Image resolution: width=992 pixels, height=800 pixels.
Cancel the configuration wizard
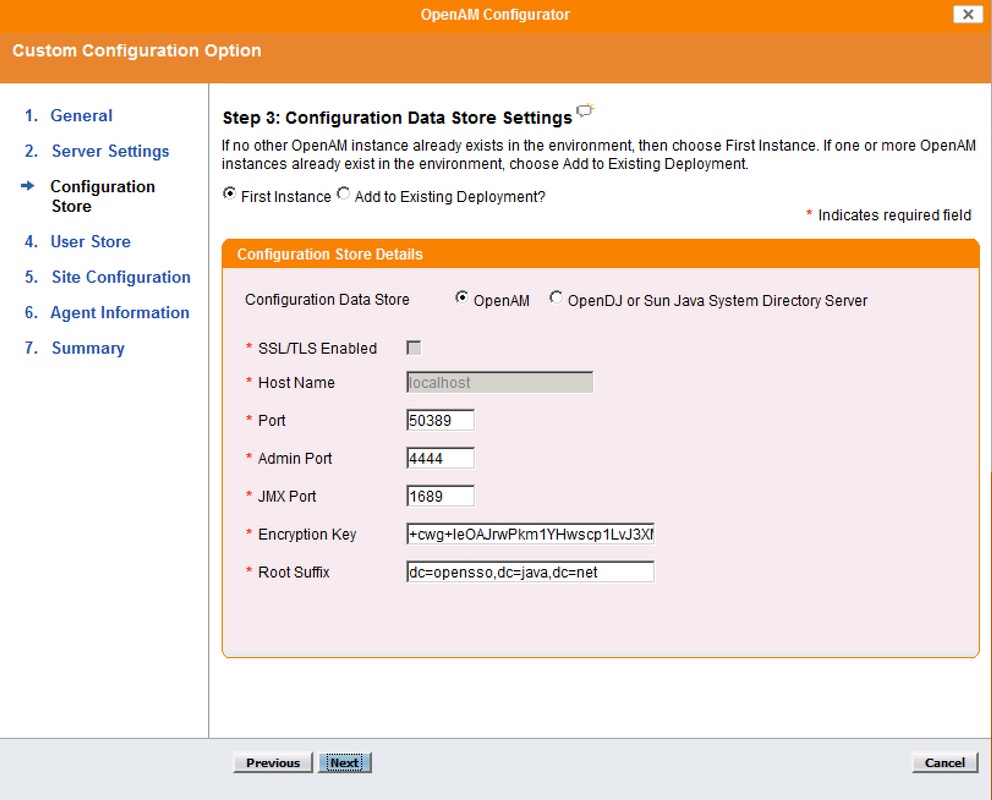(943, 762)
